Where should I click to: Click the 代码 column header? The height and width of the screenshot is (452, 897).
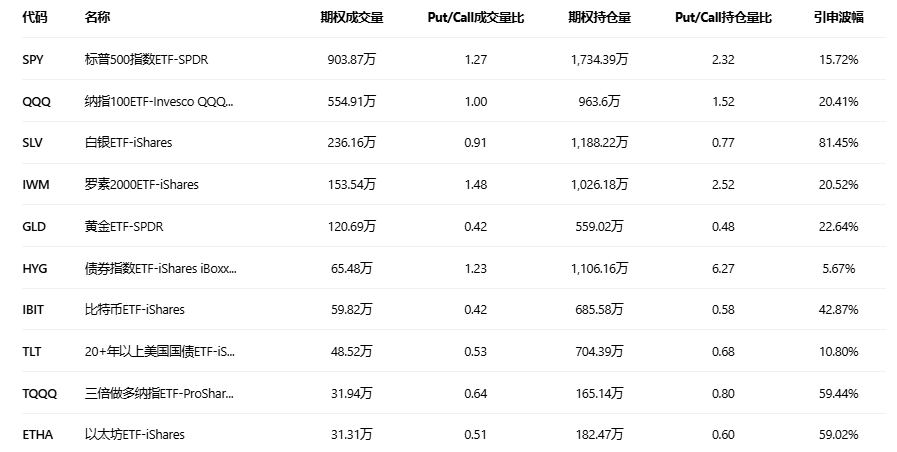click(x=34, y=18)
